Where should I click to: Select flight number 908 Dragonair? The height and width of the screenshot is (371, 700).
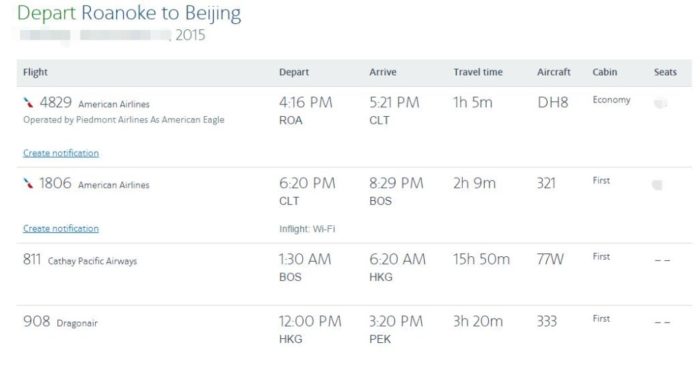coord(60,321)
